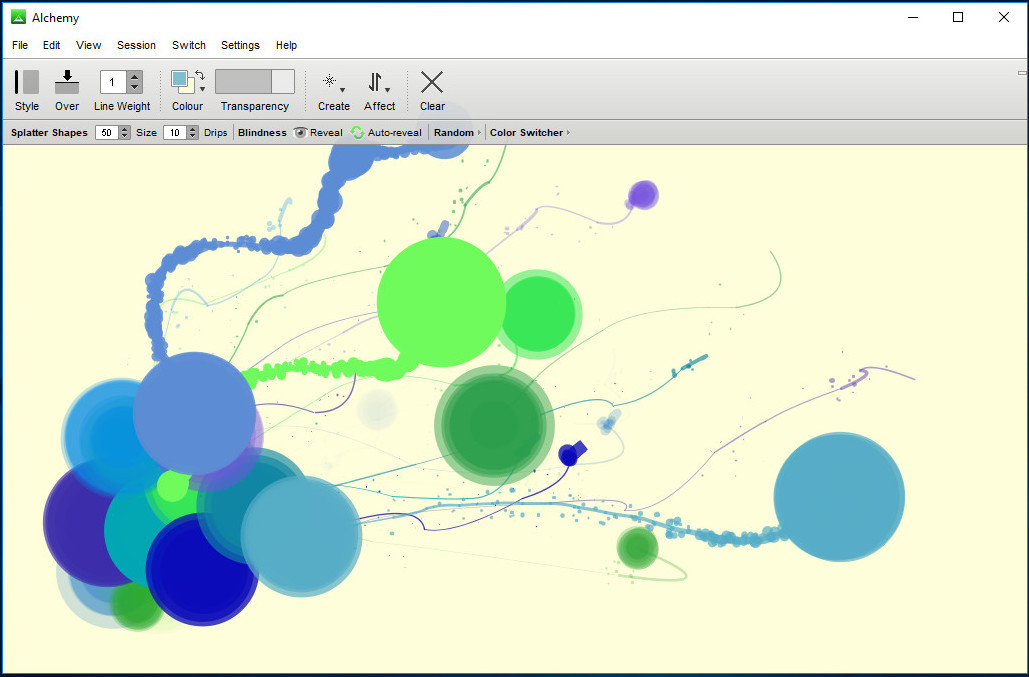Increase Line Weight with up arrow
This screenshot has height=677, width=1029.
[135, 77]
